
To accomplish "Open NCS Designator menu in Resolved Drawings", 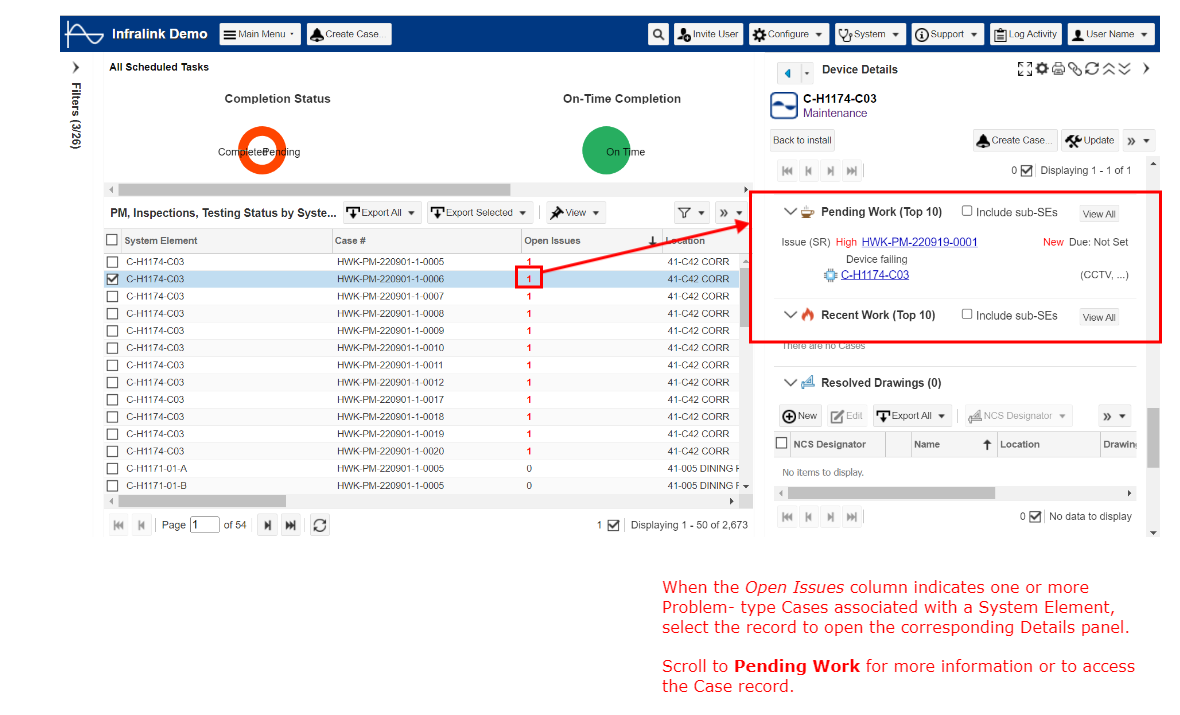I will point(1017,416).
